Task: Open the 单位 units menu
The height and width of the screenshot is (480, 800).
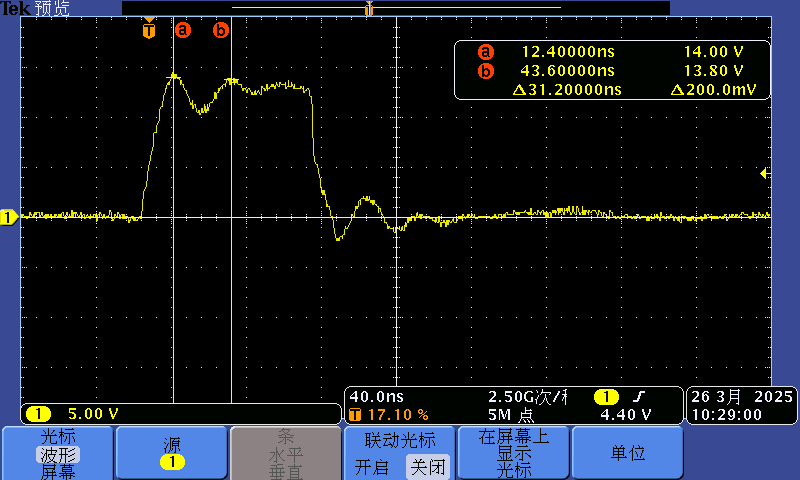Action: pos(627,453)
